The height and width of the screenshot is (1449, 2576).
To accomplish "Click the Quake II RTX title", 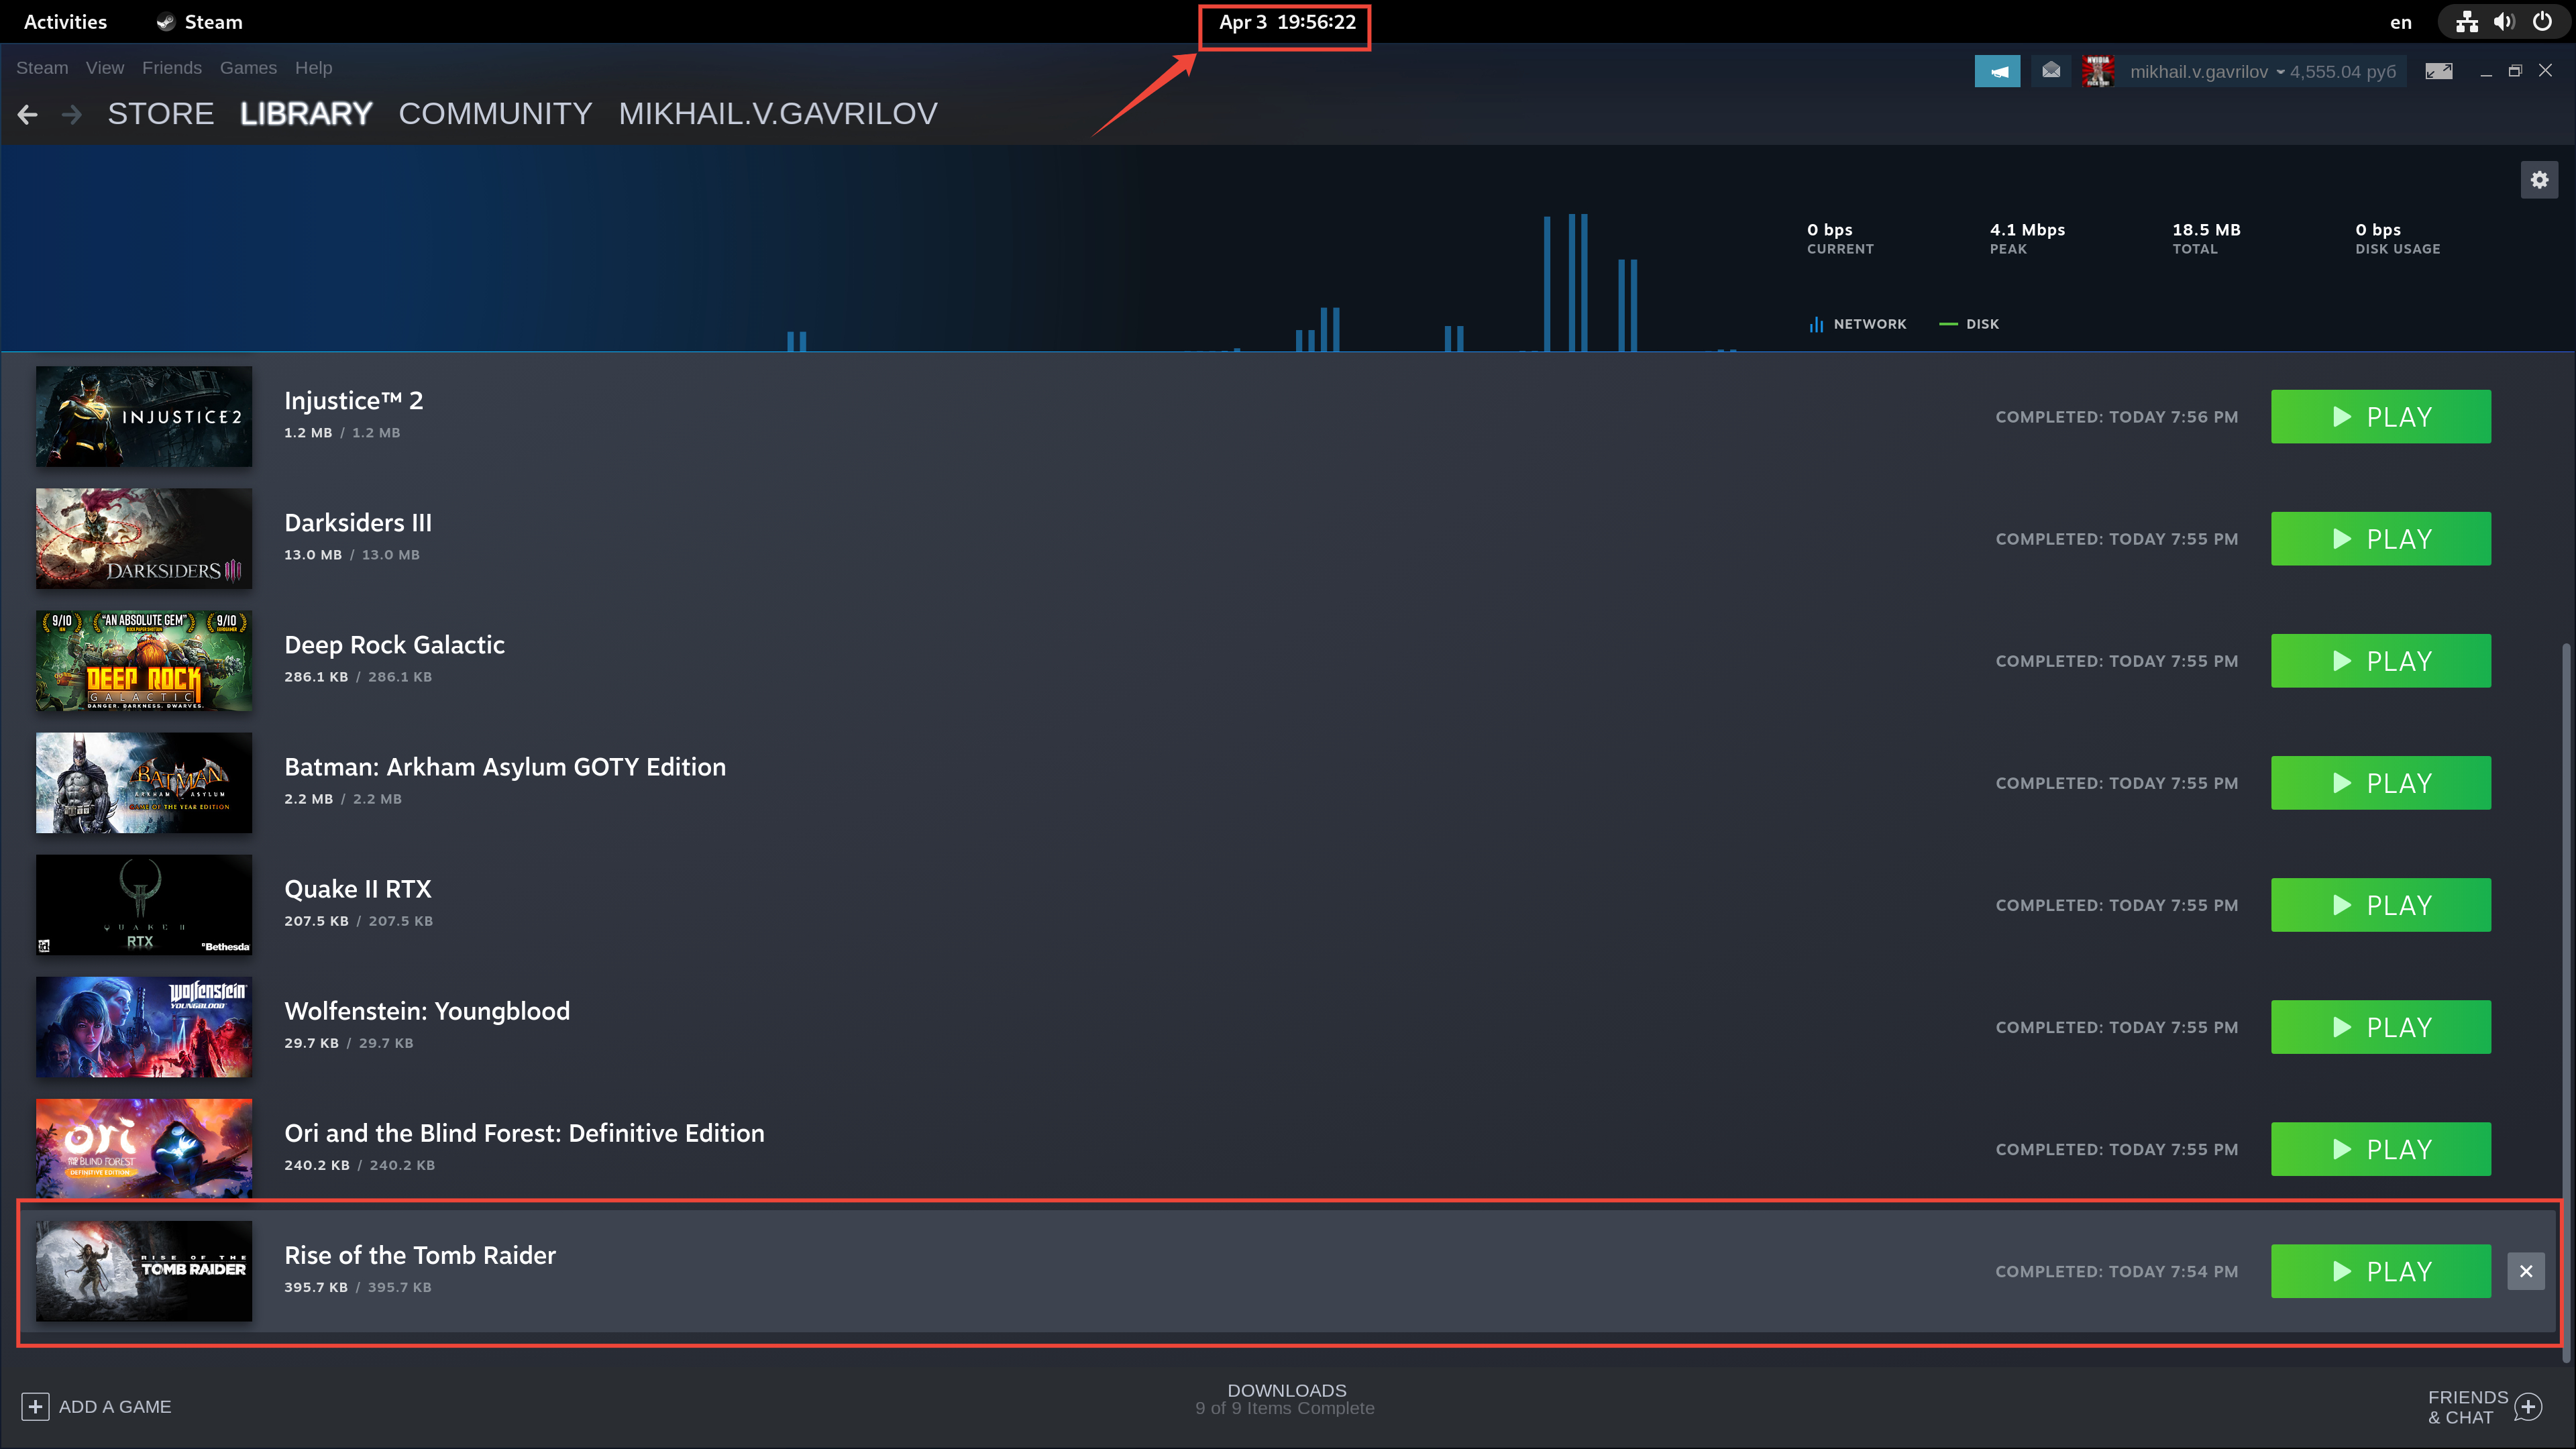I will (x=358, y=888).
